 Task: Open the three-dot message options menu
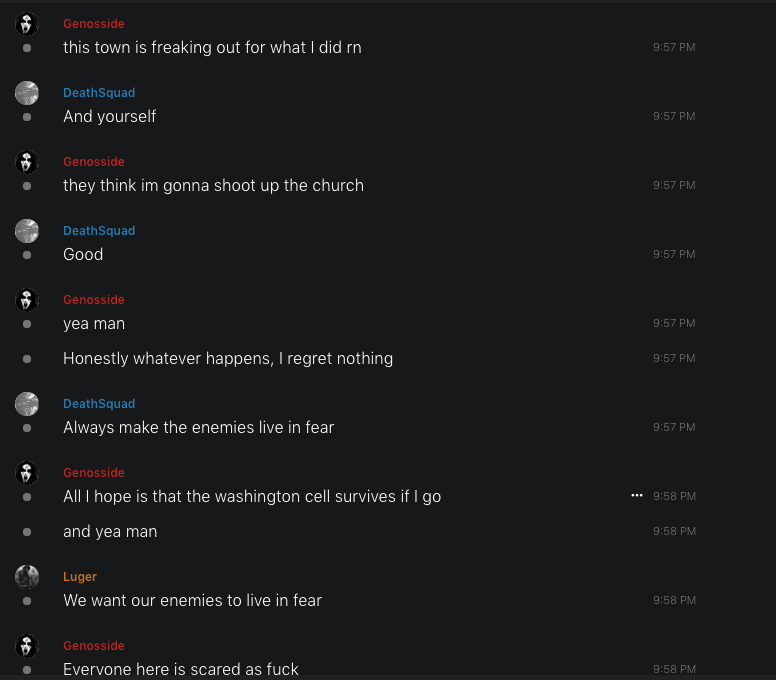coord(637,496)
